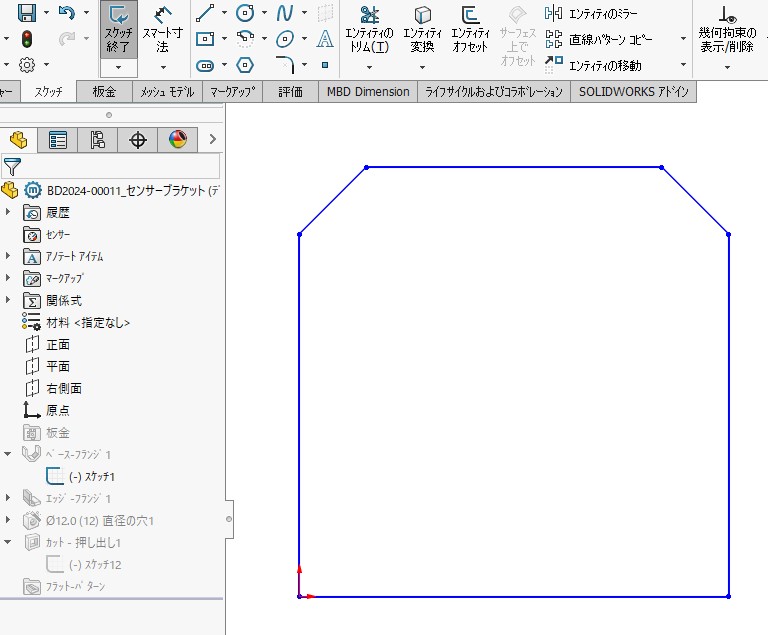Select the Circle sketch tool
Viewport: 768px width, 635px height.
[245, 13]
